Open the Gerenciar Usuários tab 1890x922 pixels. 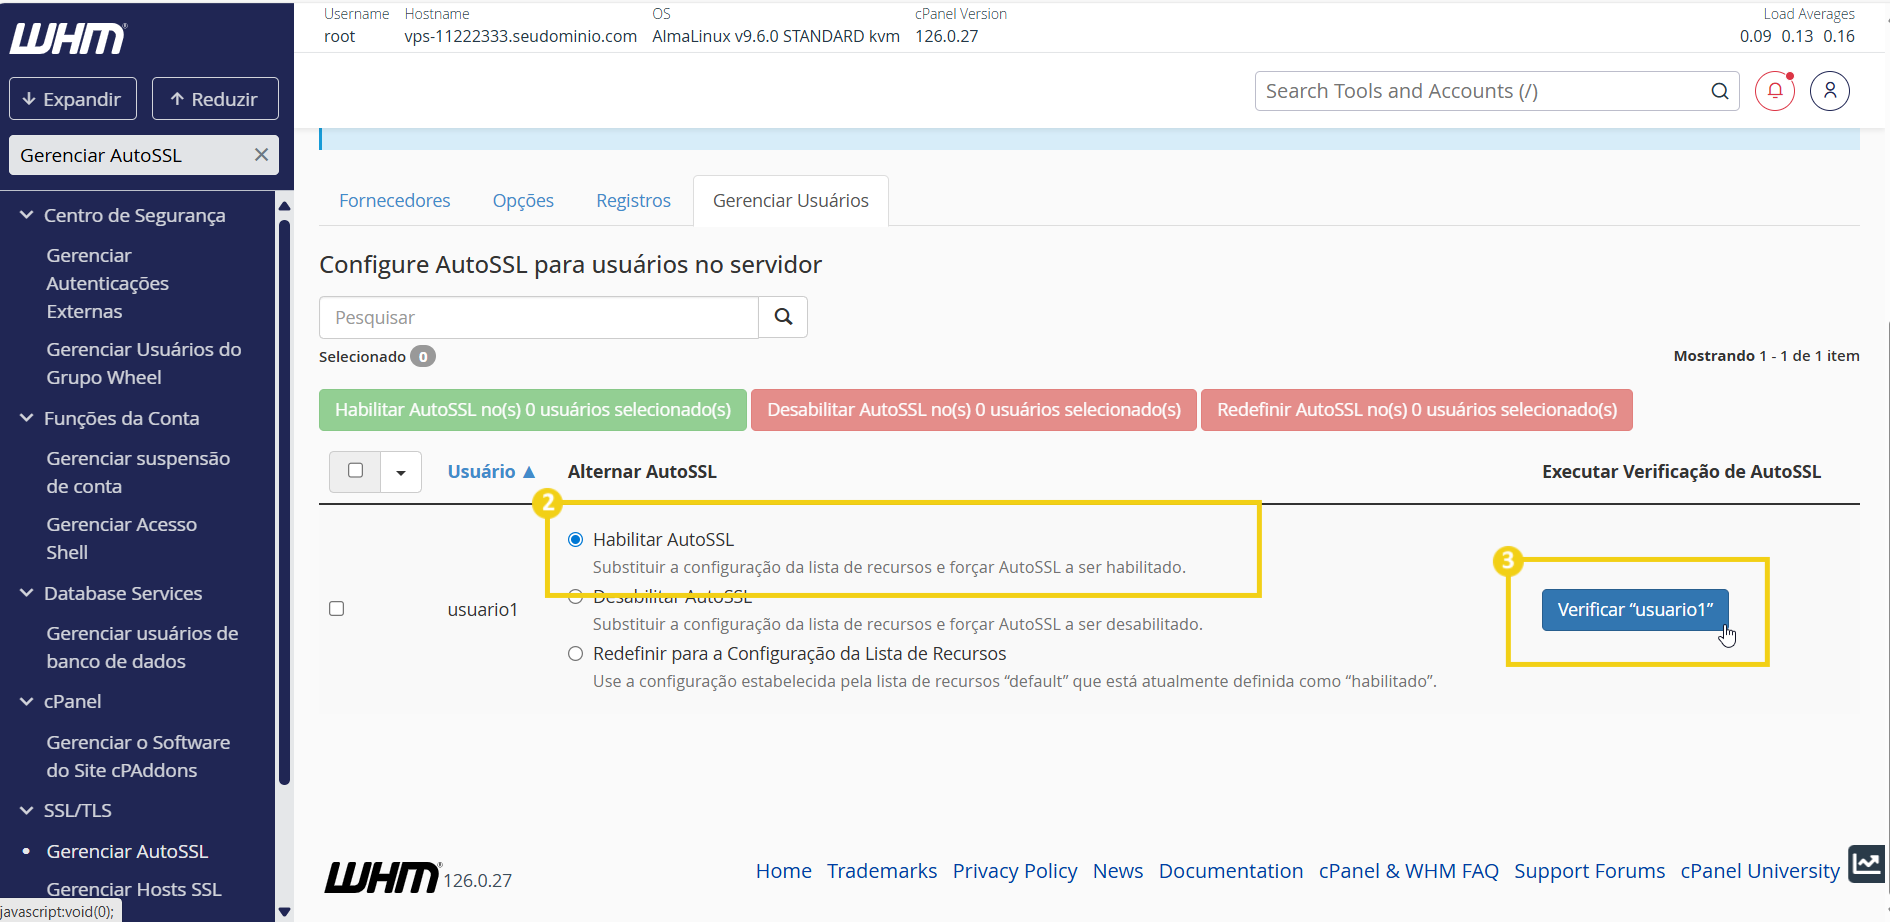tap(791, 200)
